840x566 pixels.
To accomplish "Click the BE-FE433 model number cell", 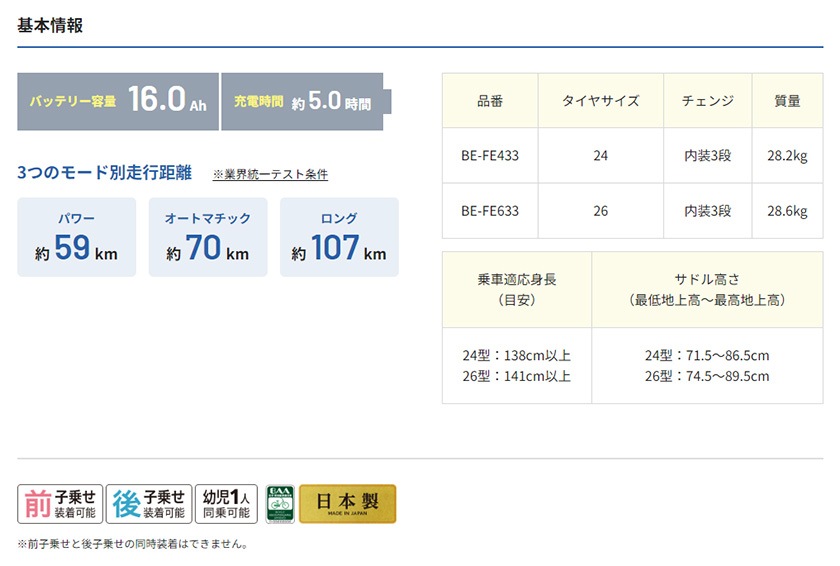I will click(490, 156).
